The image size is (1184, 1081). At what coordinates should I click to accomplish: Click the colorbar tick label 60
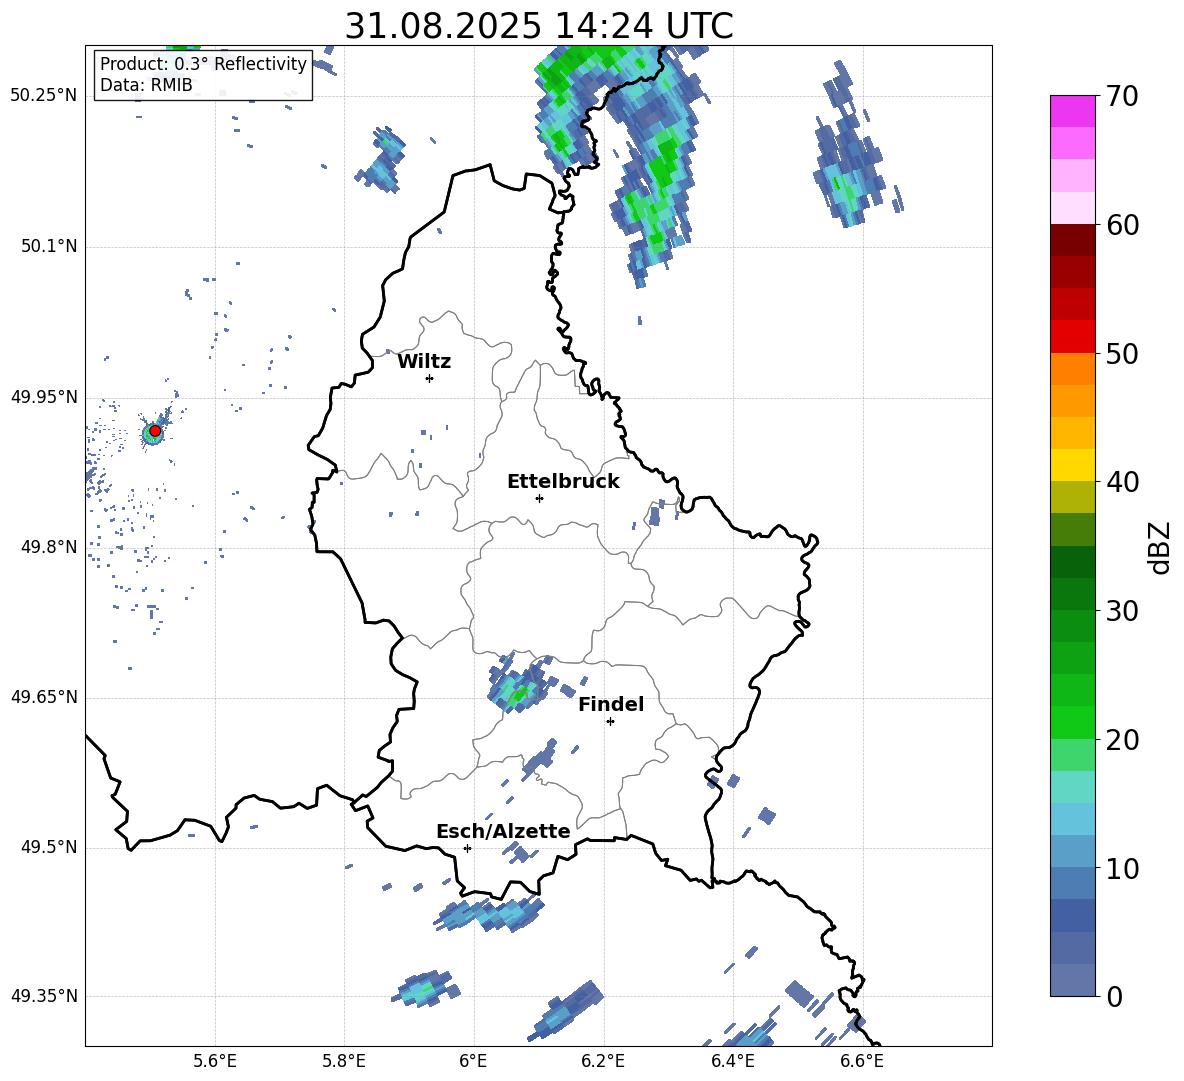1123,224
